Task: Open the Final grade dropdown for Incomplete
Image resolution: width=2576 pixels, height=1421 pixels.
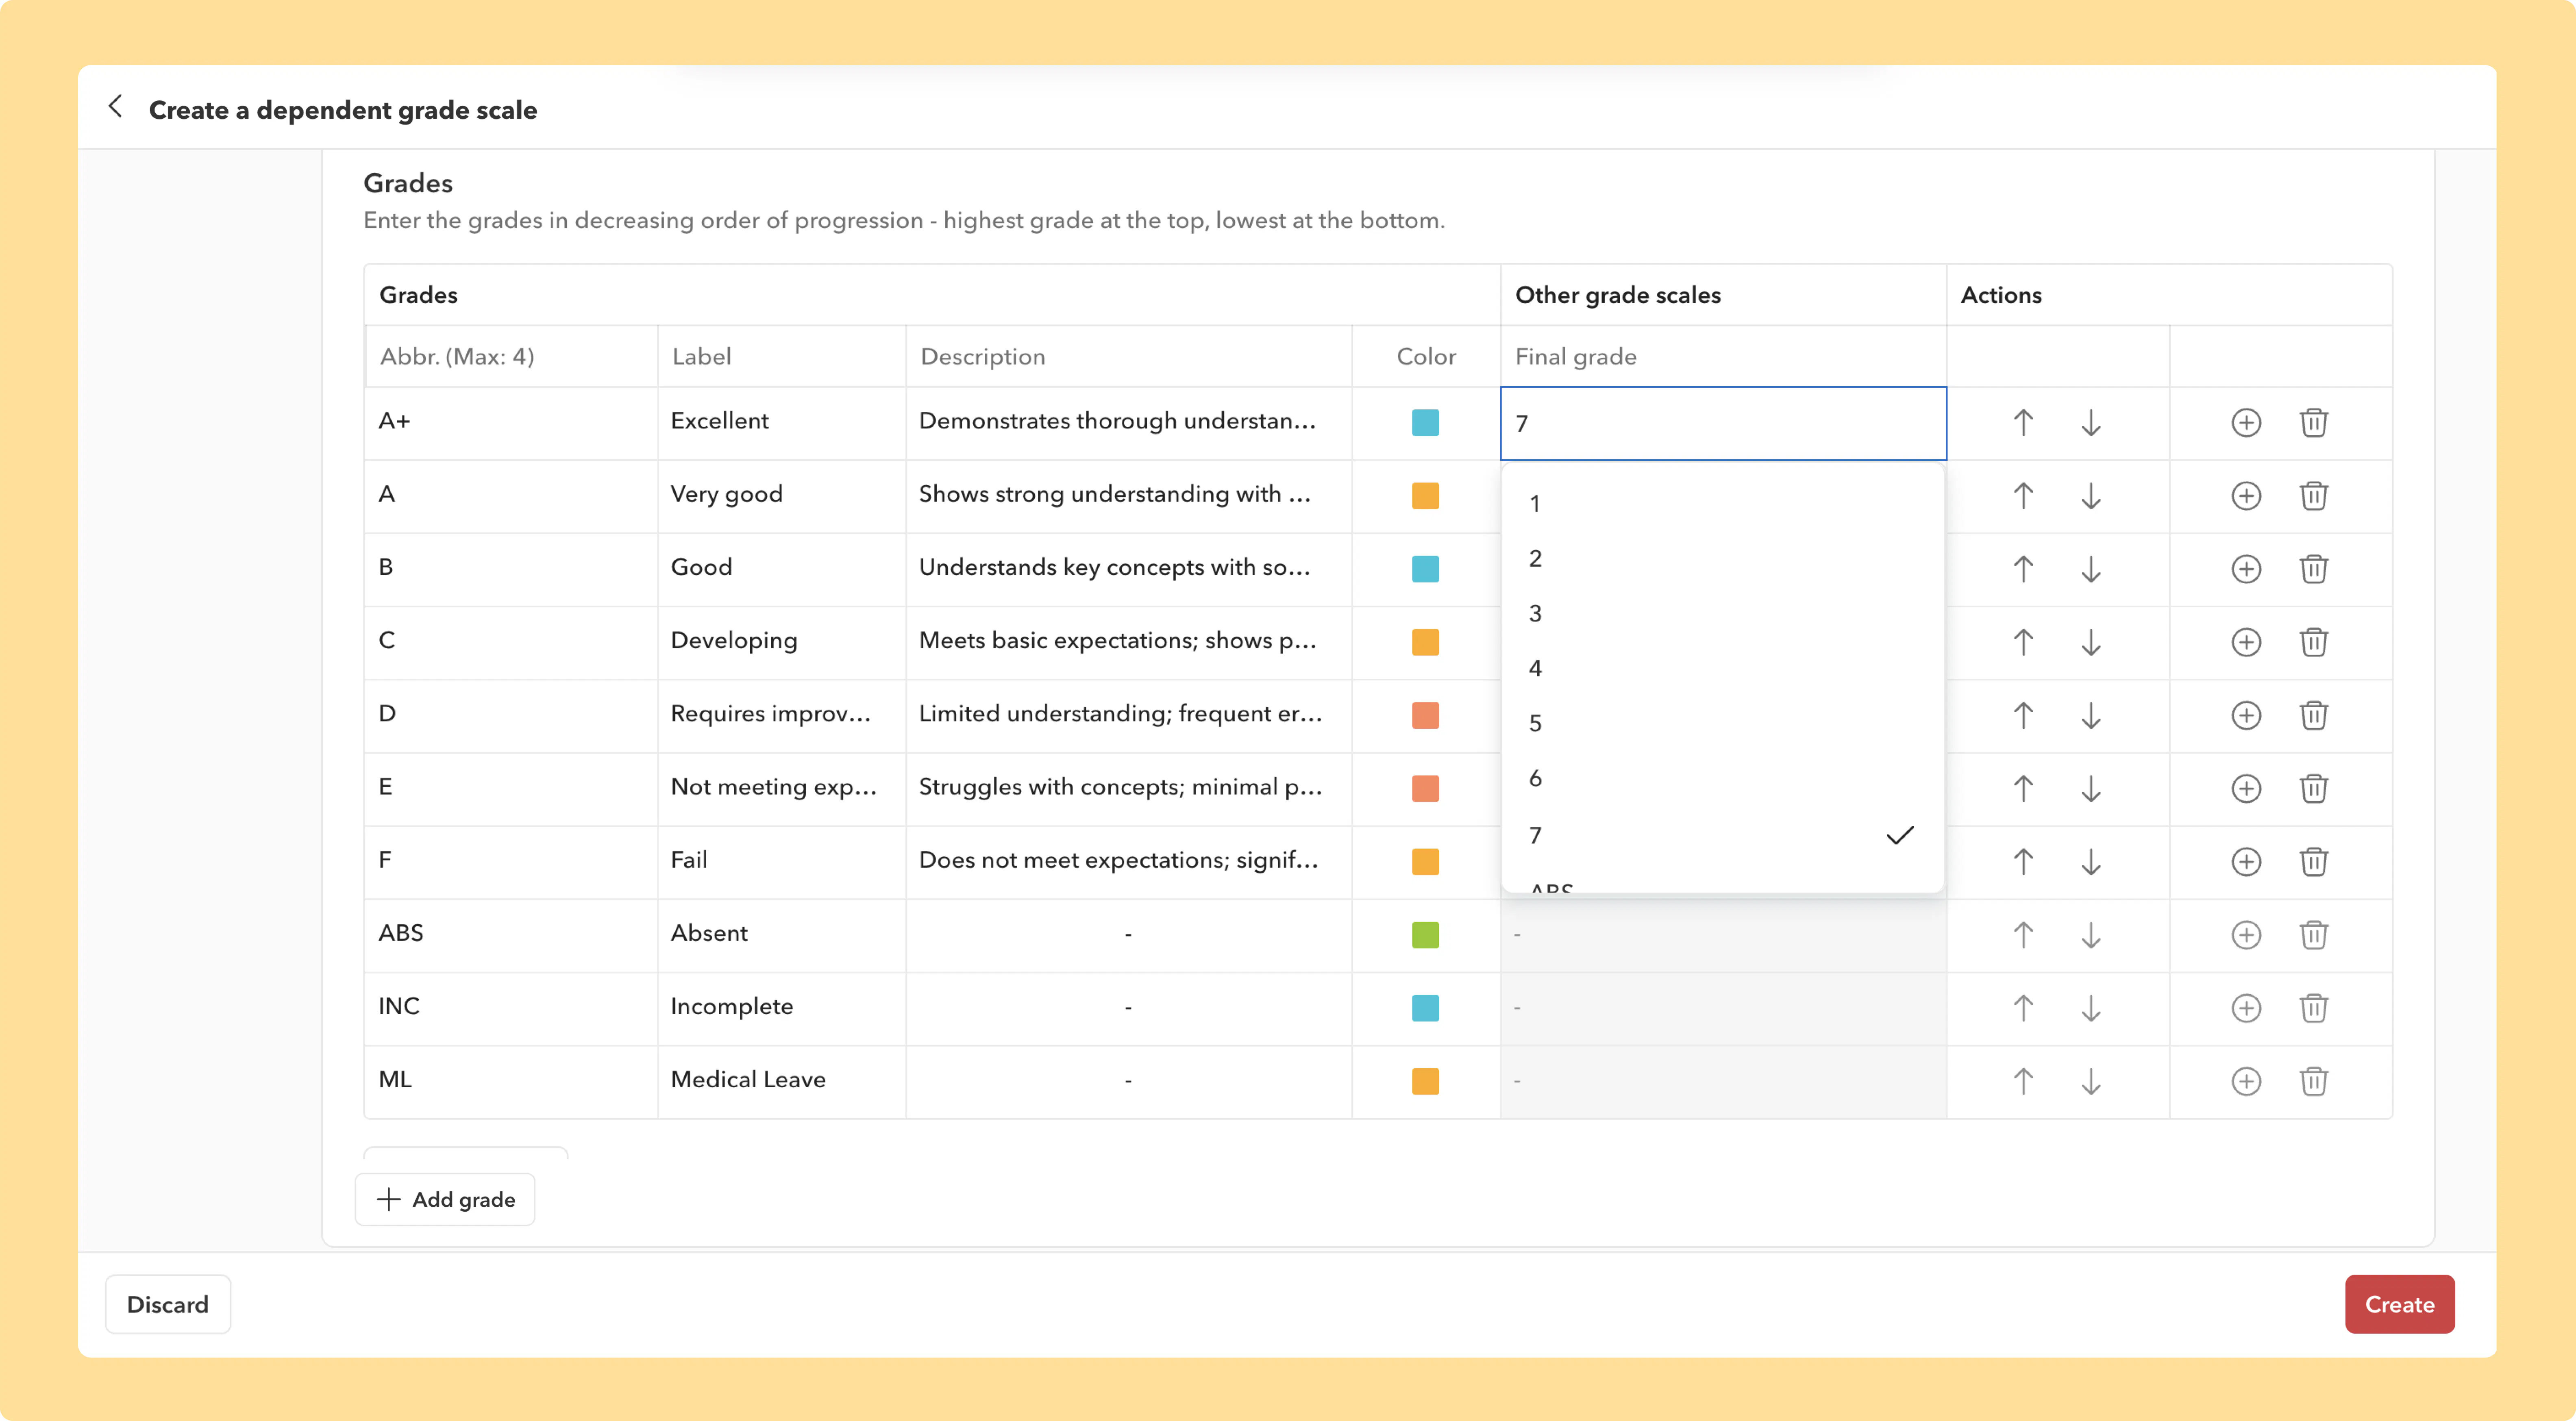Action: (x=1723, y=1008)
